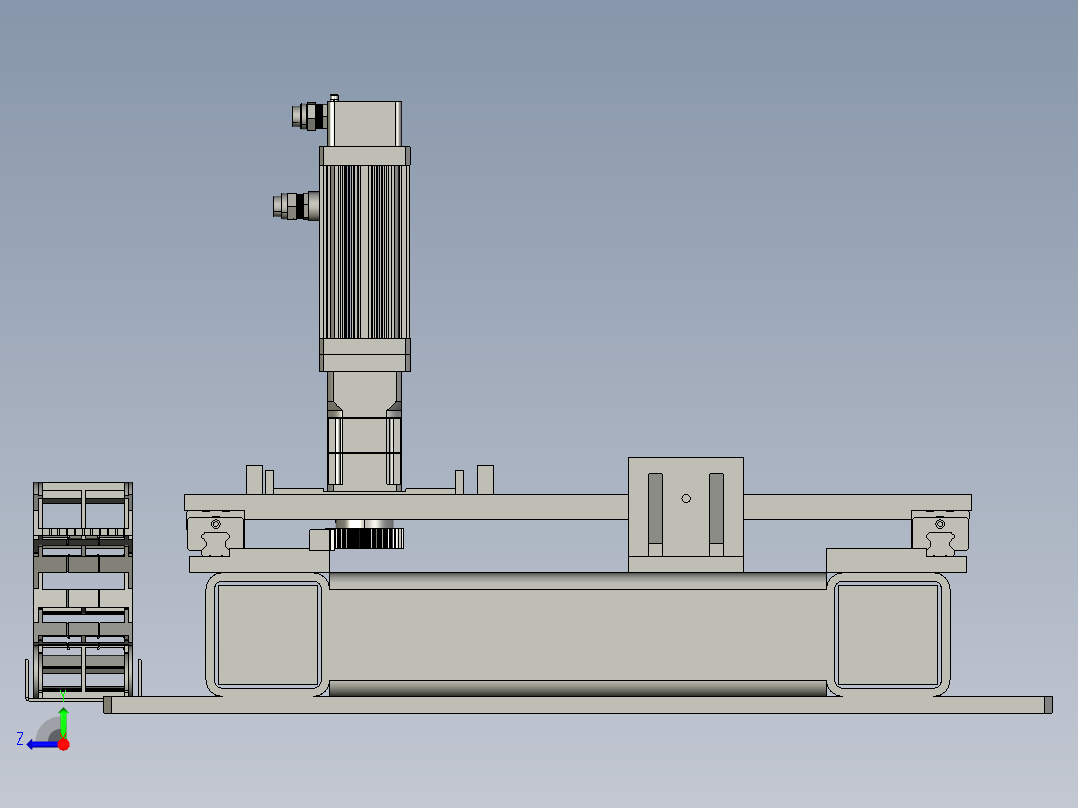Select the long bottom base plate
The width and height of the screenshot is (1078, 808).
click(x=578, y=705)
